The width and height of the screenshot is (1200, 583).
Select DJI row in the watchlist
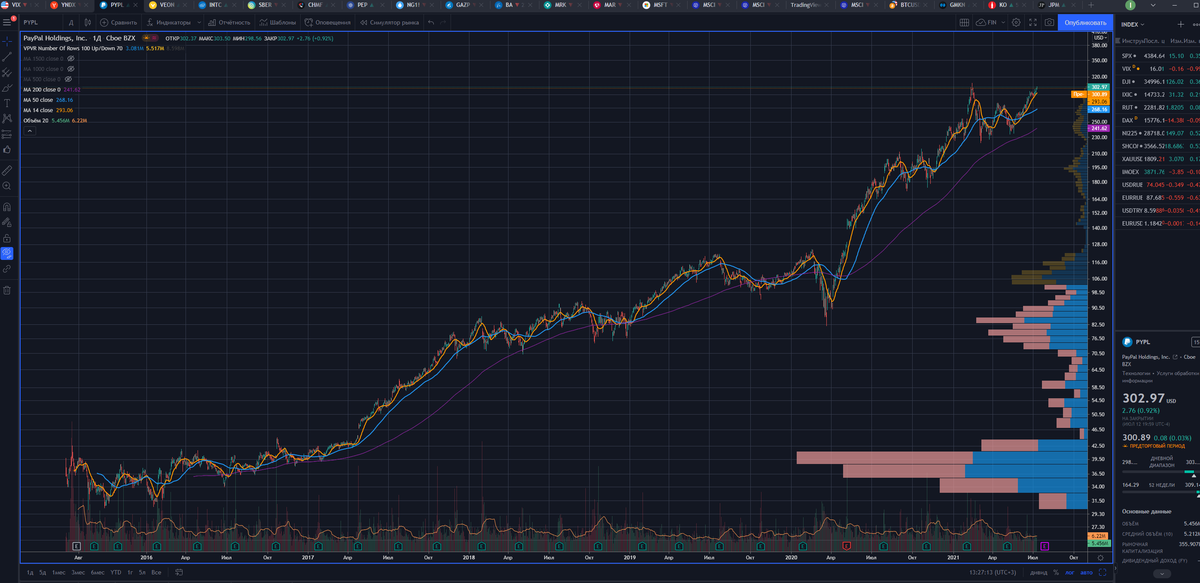point(1157,82)
